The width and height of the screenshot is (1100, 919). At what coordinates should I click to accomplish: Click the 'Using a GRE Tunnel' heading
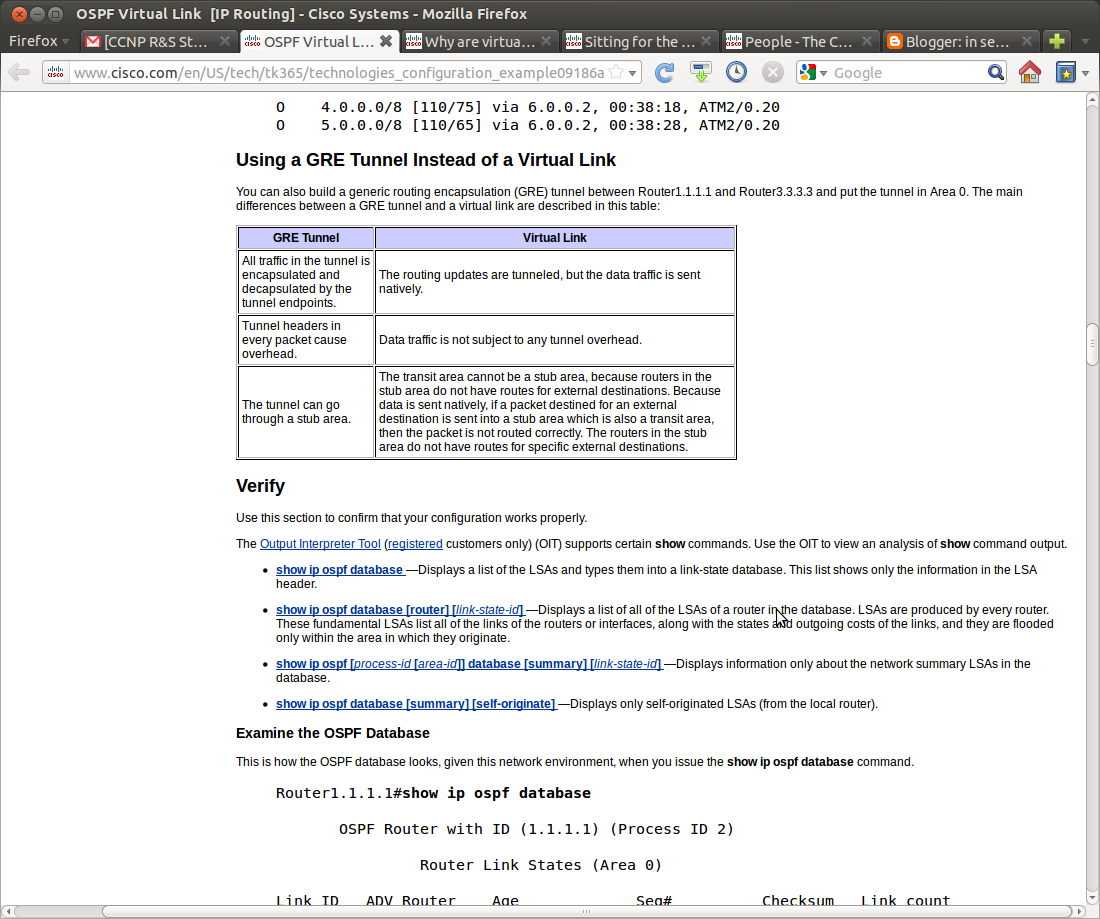(x=426, y=160)
